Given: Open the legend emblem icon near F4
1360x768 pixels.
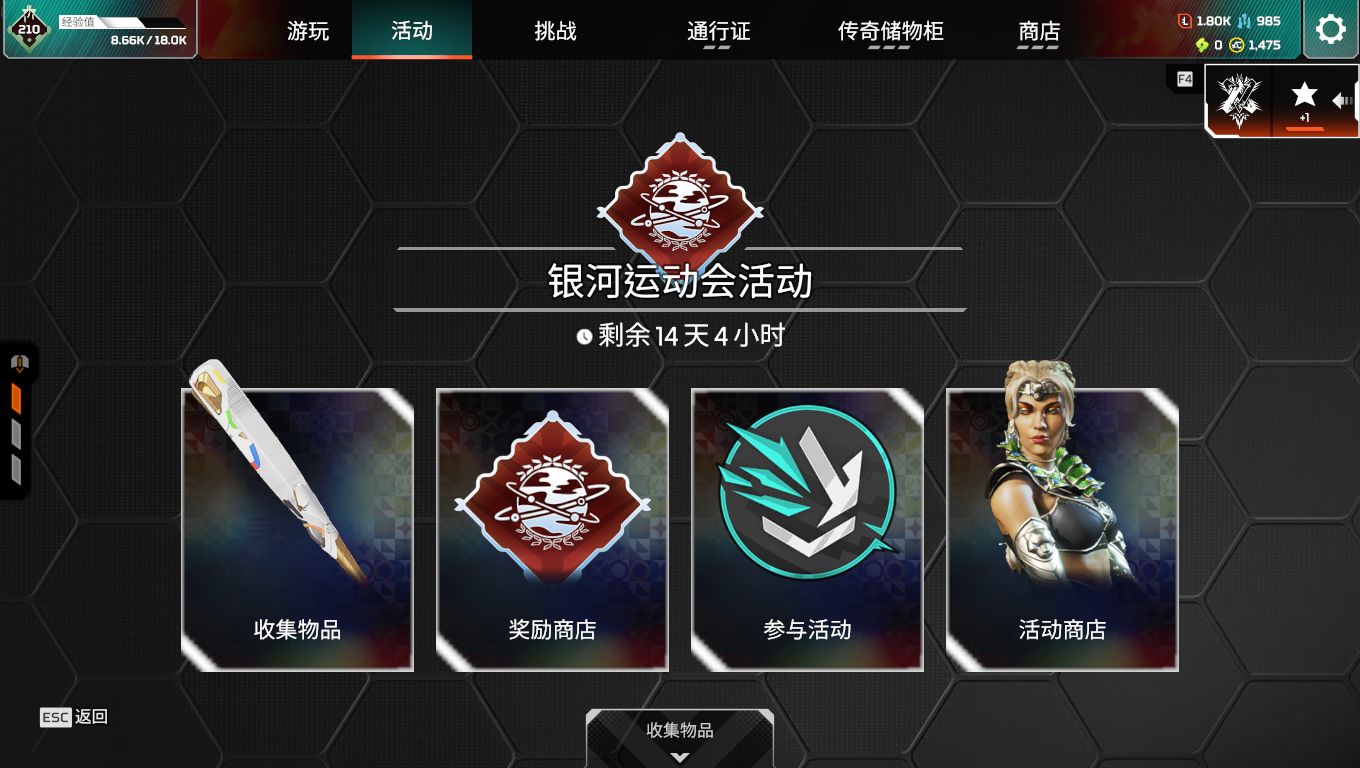Looking at the screenshot, I should 1239,101.
